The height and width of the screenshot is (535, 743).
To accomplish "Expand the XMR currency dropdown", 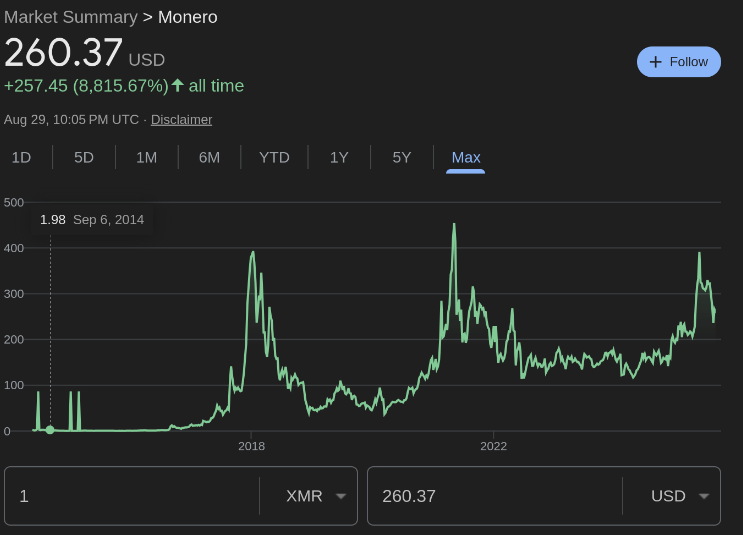I will tap(315, 496).
